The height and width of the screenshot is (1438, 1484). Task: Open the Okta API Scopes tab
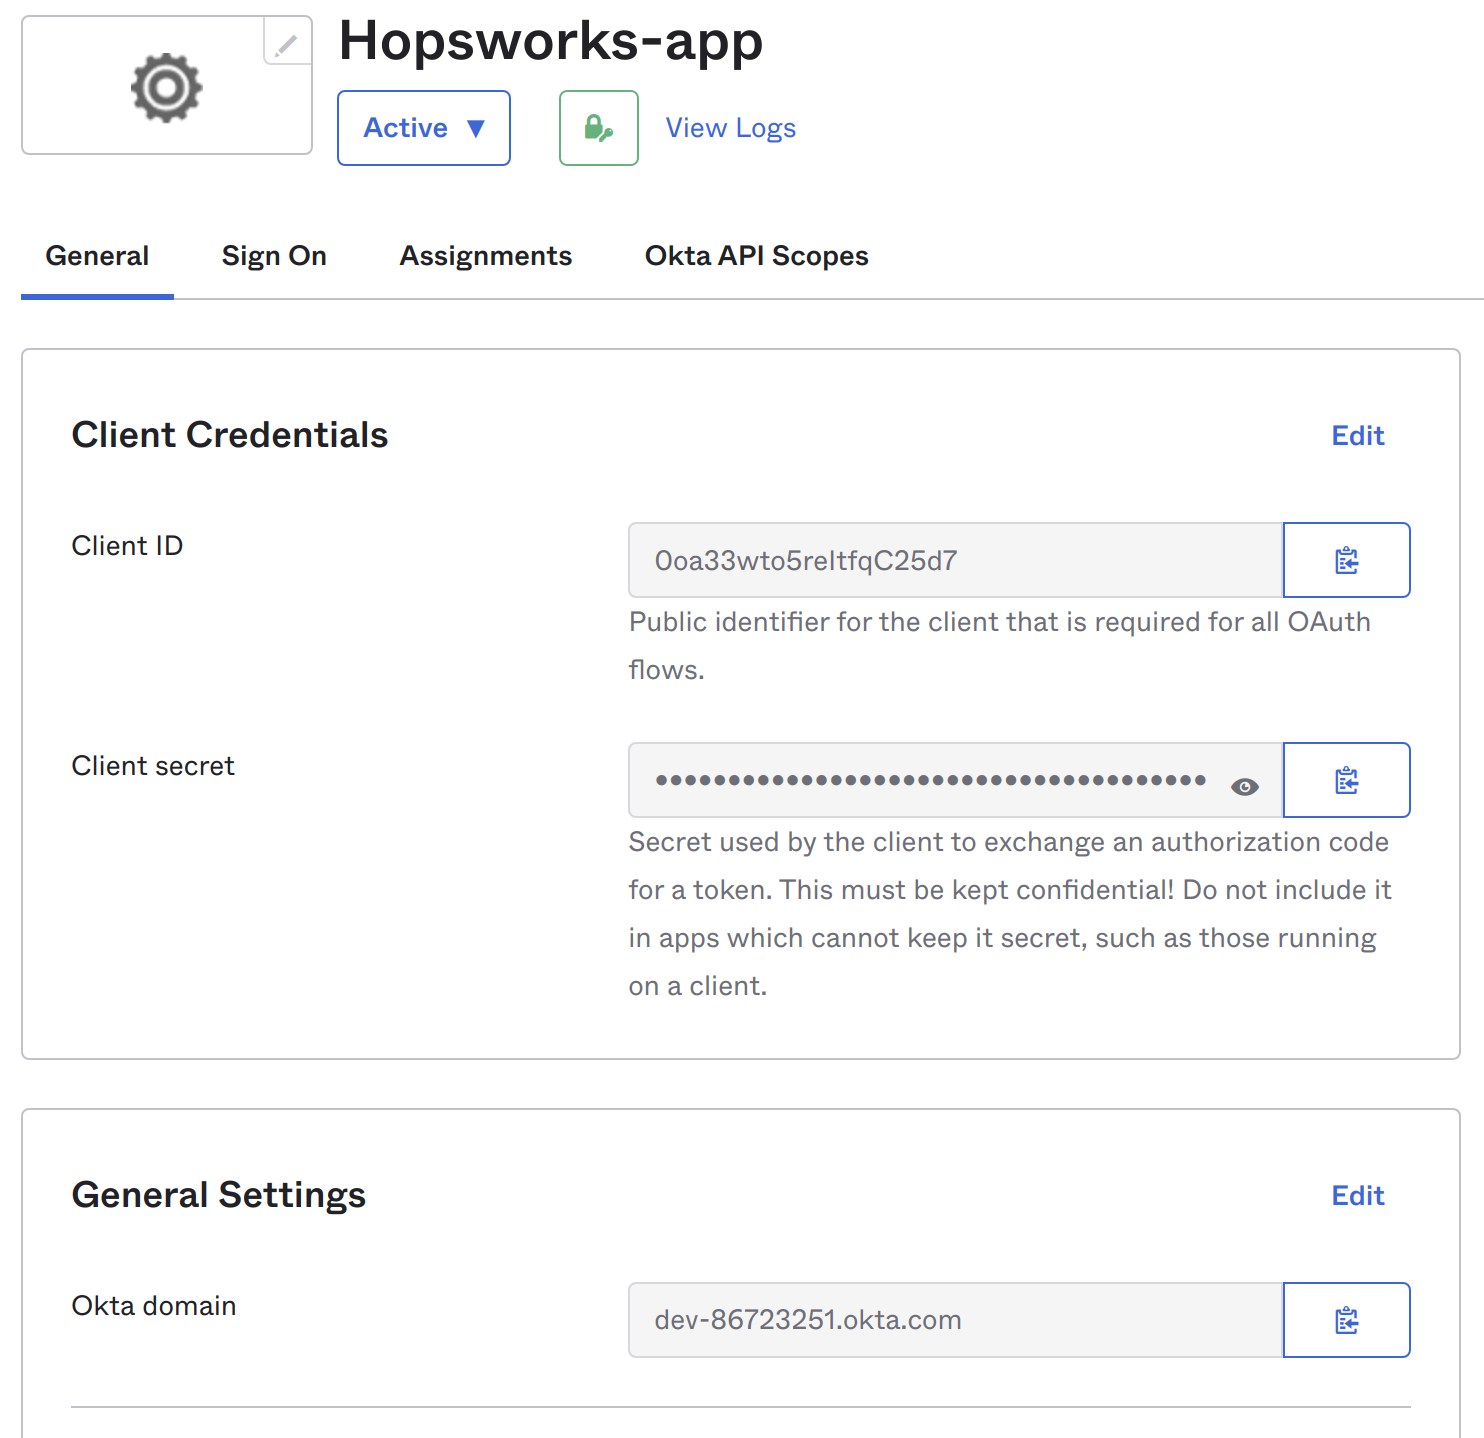pyautogui.click(x=756, y=256)
